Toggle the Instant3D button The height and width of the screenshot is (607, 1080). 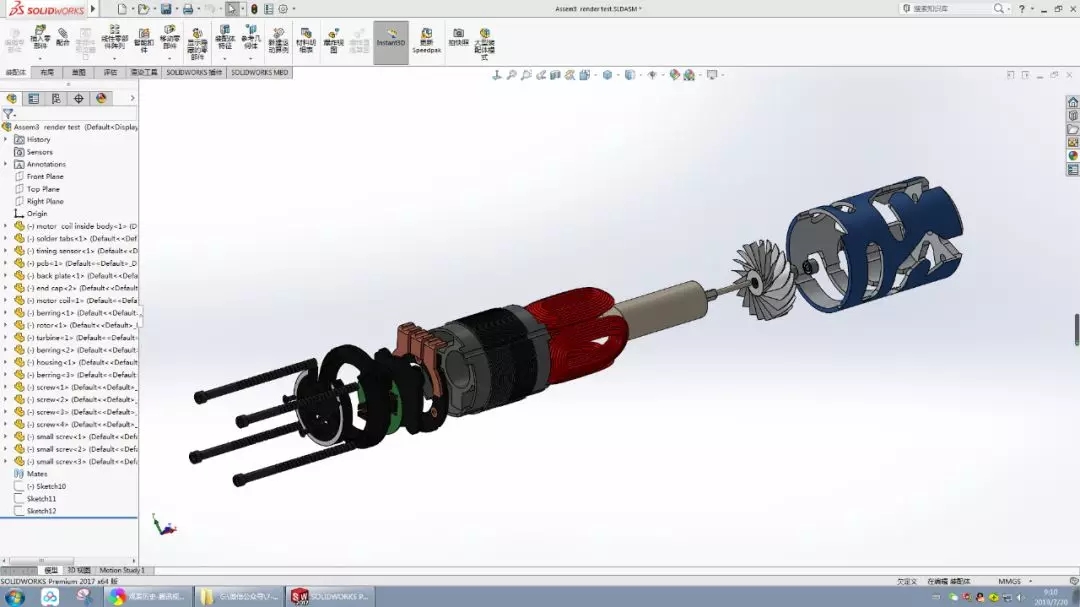tap(391, 42)
